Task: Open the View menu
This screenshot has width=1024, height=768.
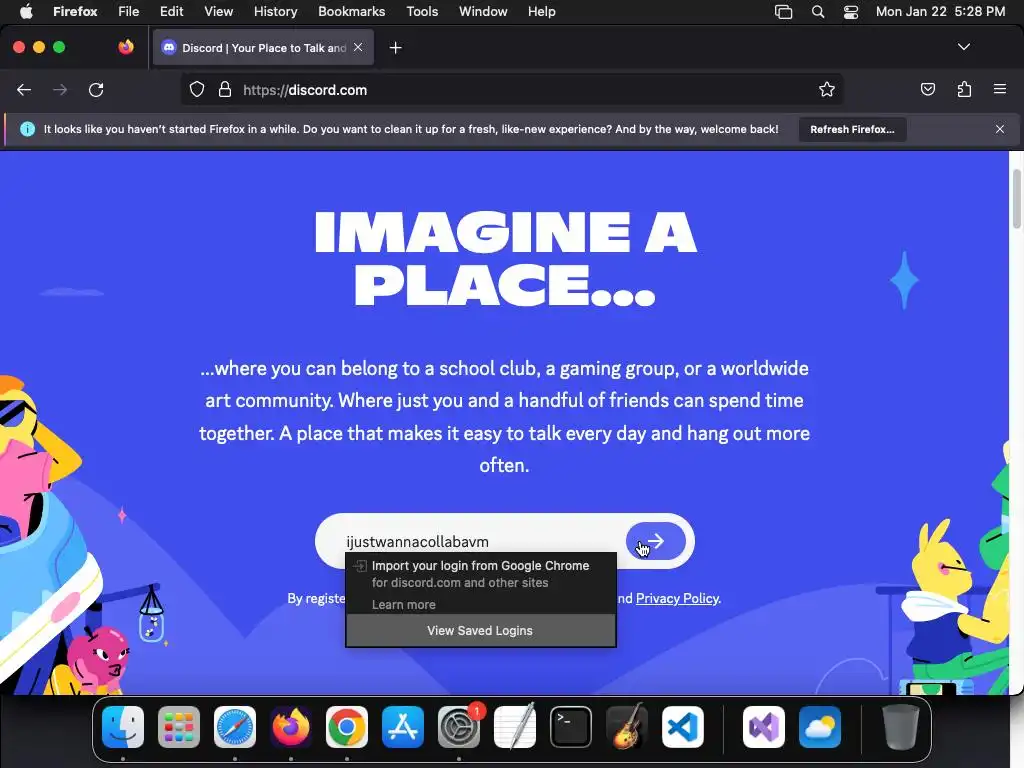Action: (219, 12)
